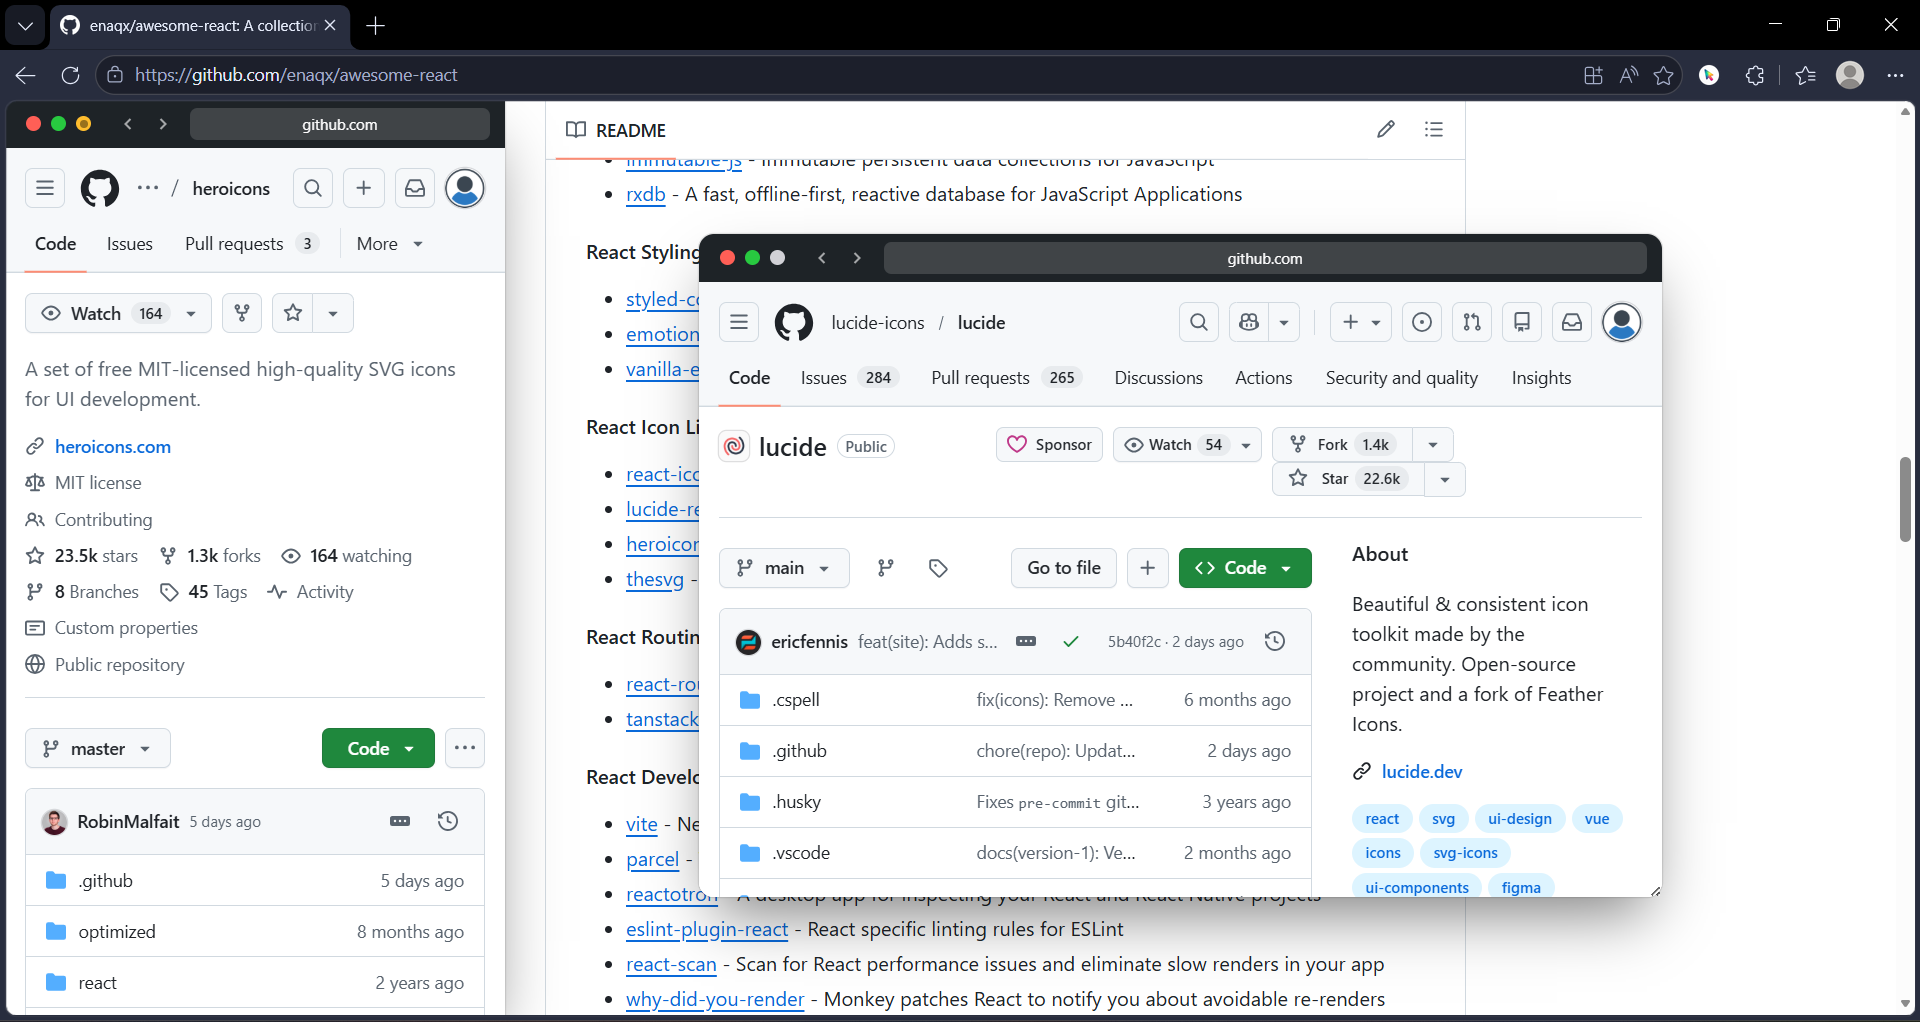The width and height of the screenshot is (1920, 1022).
Task: Open Edge extensions puzzle icon
Action: click(1755, 75)
